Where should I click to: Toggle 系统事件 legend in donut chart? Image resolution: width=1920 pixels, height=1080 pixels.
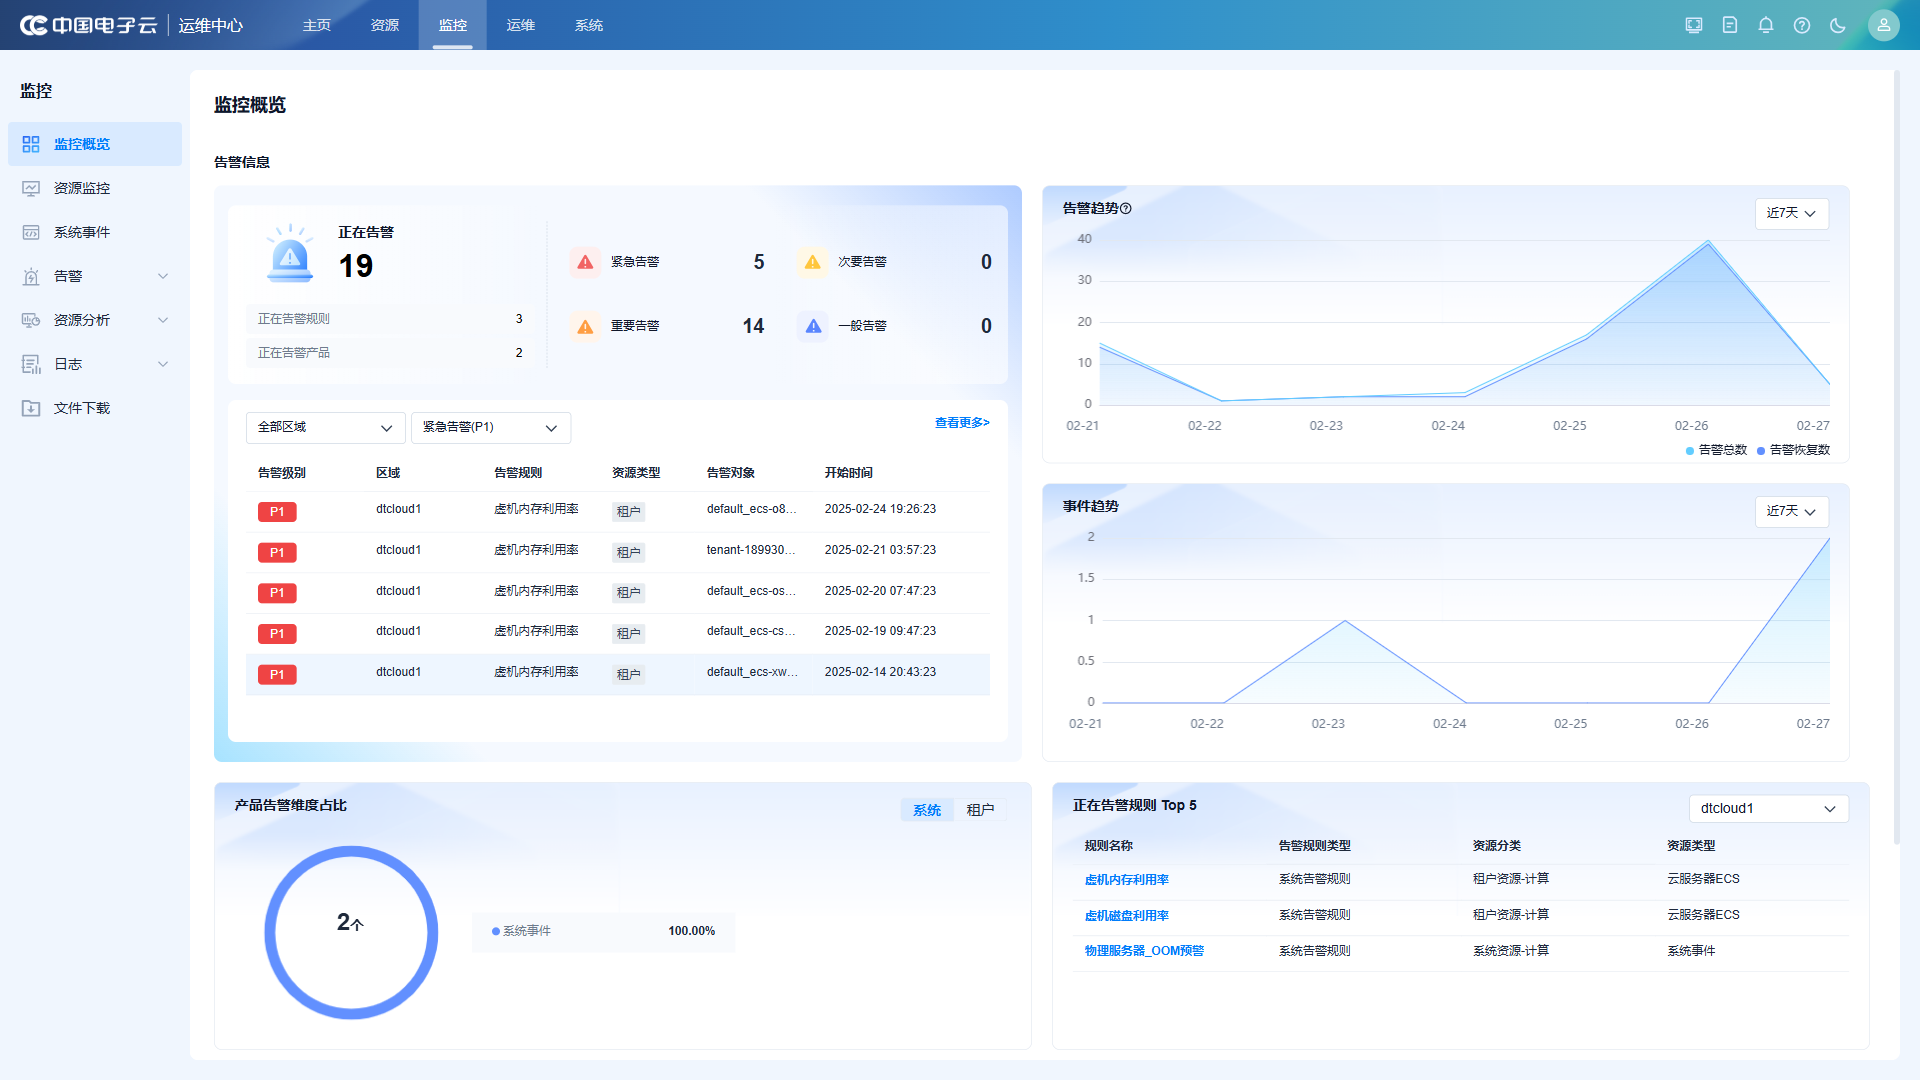[521, 931]
